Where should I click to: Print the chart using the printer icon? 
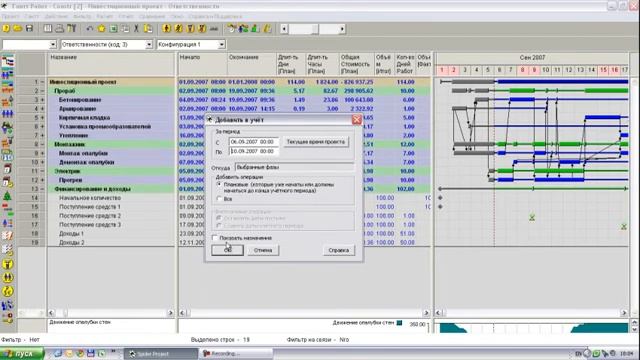point(60,29)
